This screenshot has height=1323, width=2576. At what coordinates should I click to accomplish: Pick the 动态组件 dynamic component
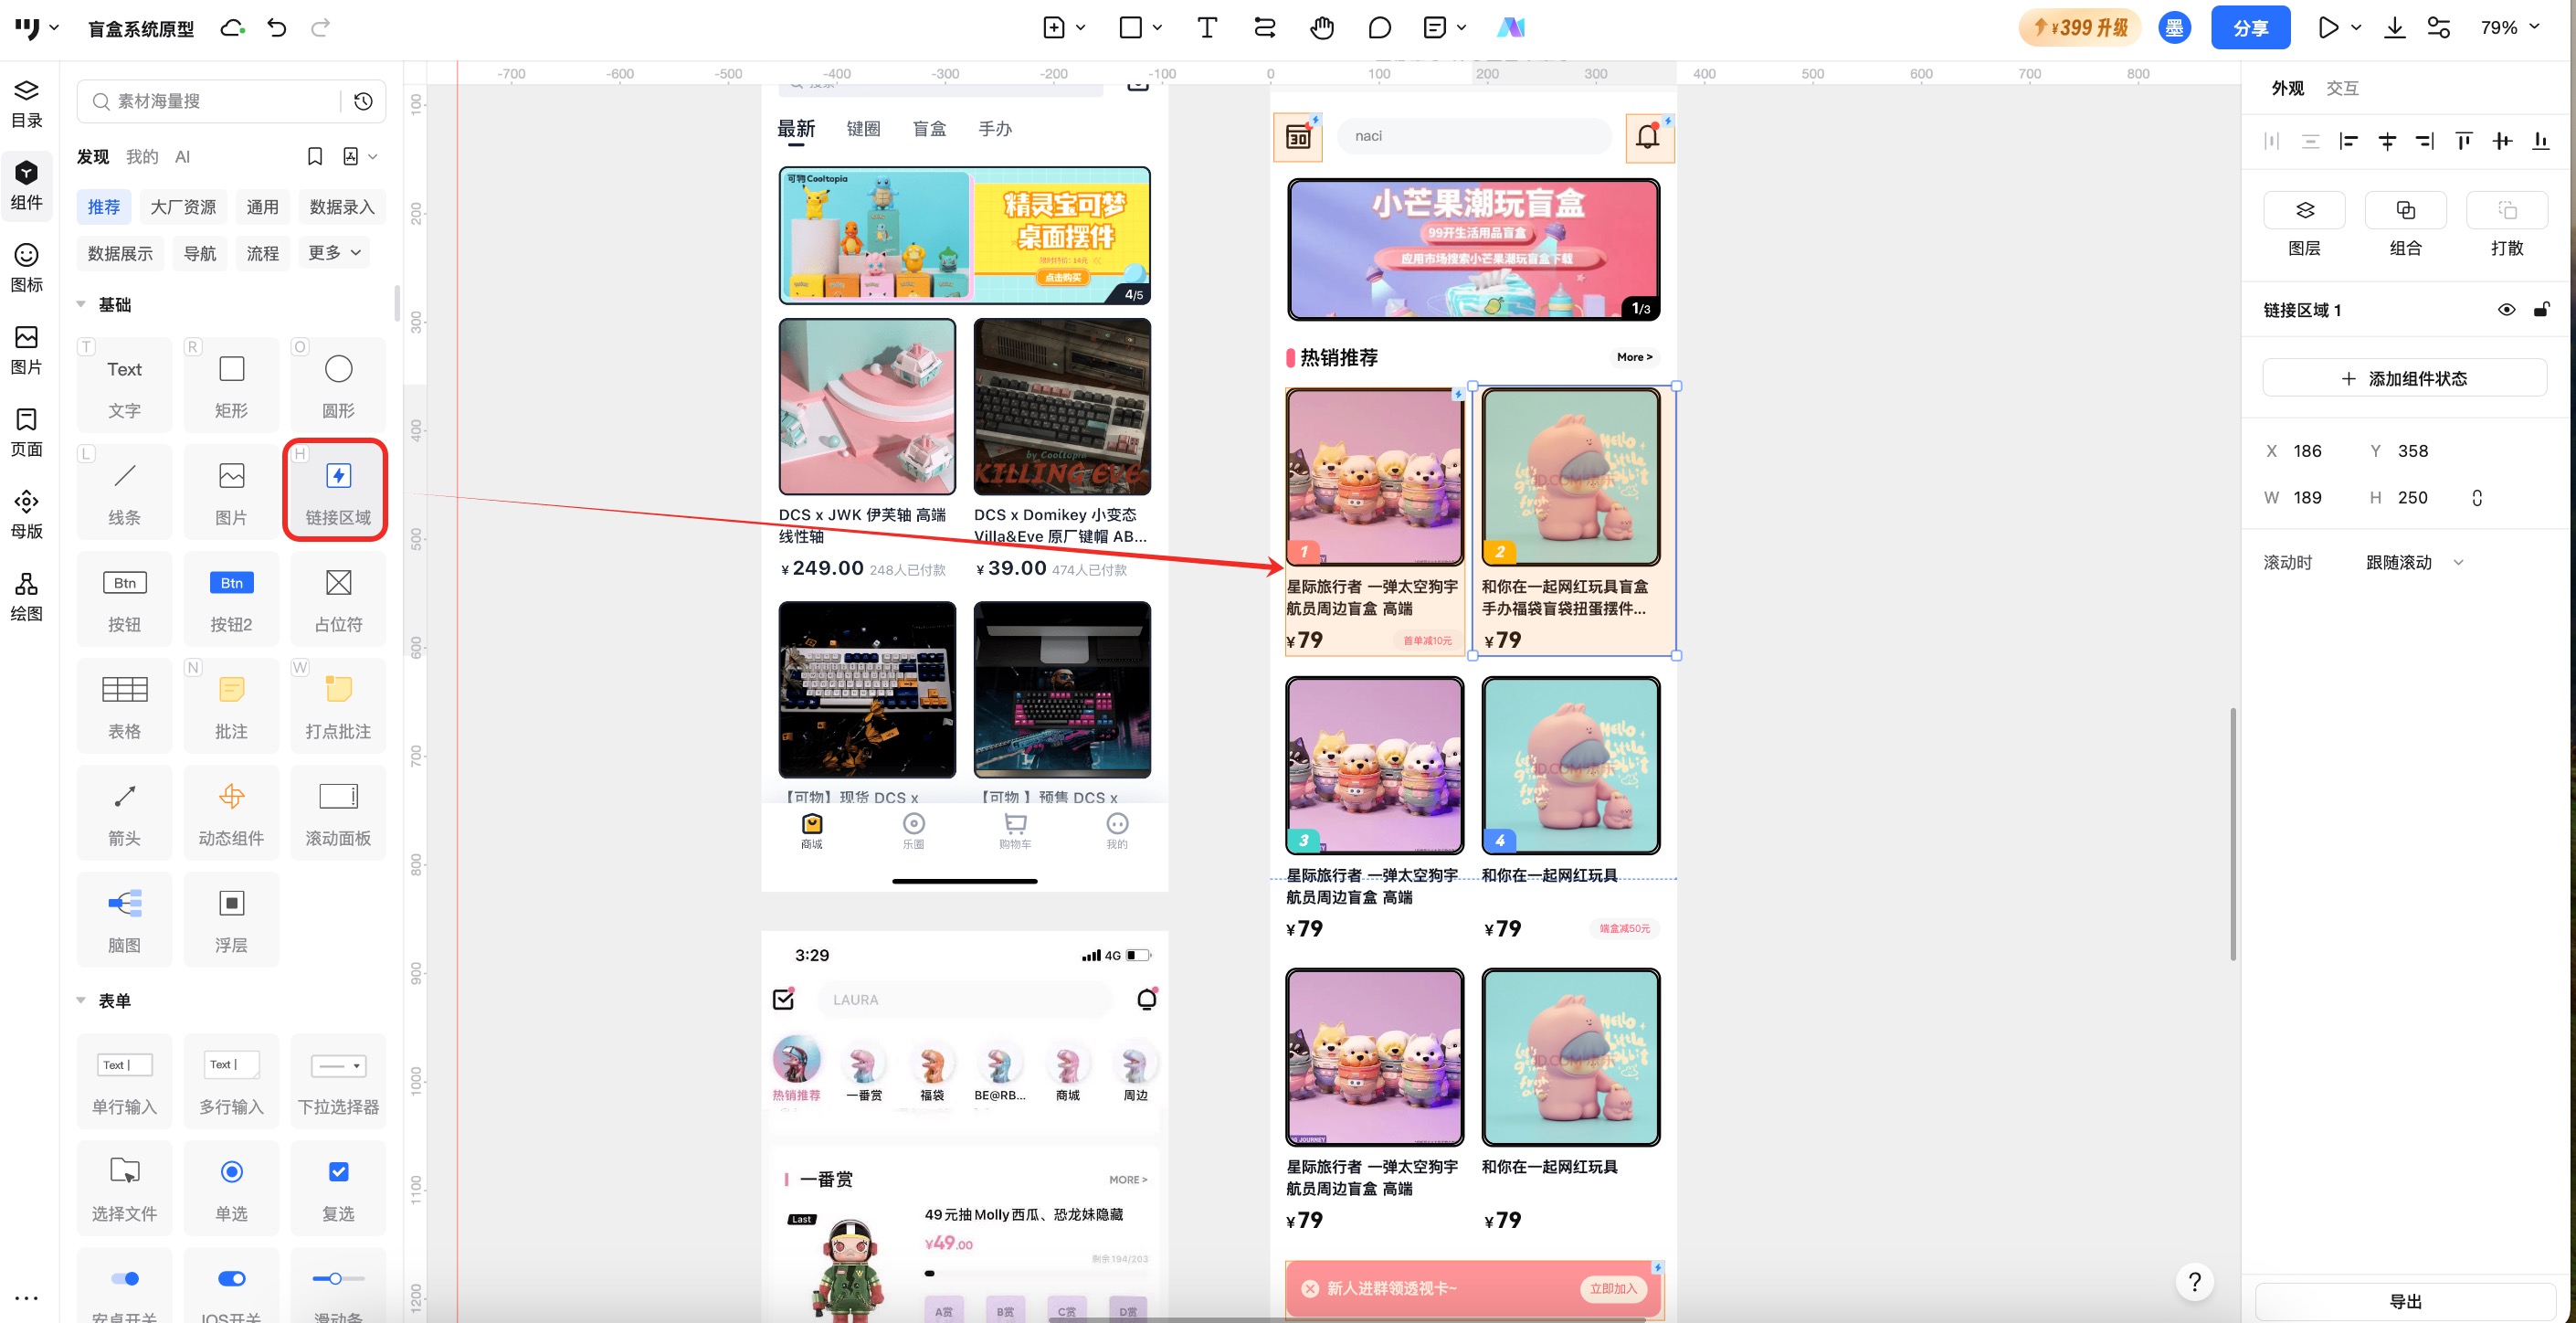[x=231, y=813]
